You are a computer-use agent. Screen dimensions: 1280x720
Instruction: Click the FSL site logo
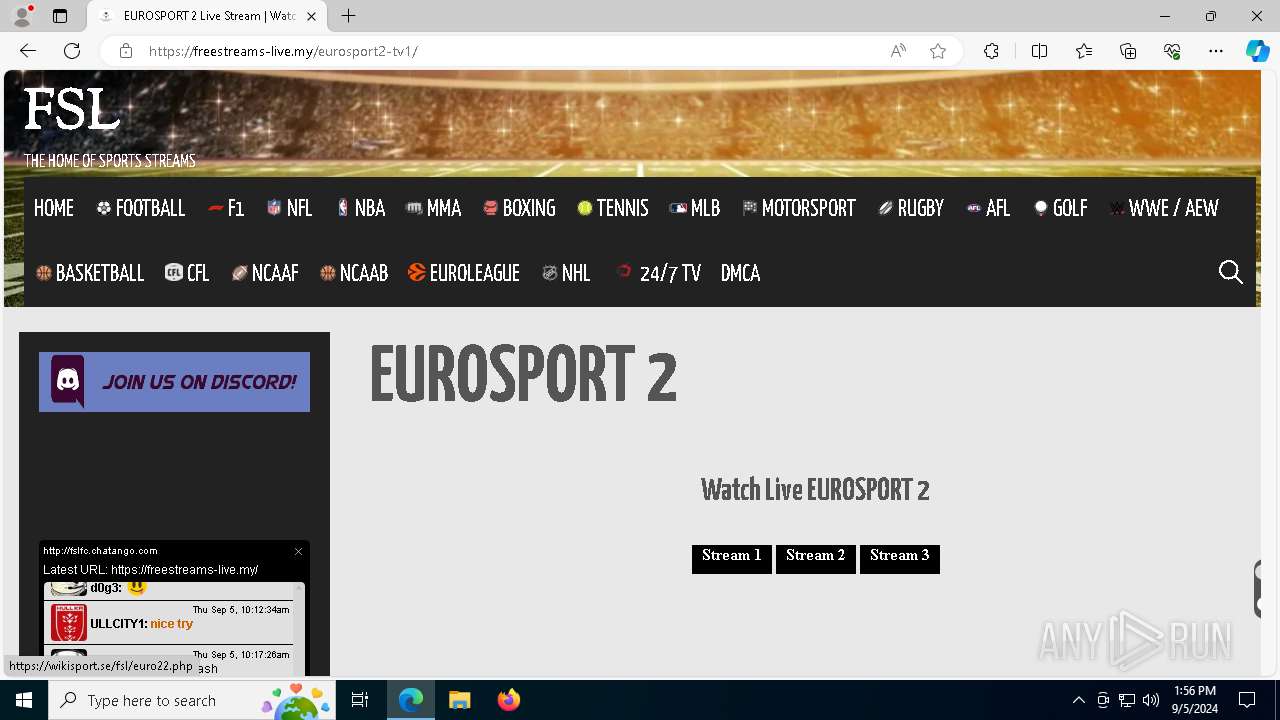coord(72,109)
